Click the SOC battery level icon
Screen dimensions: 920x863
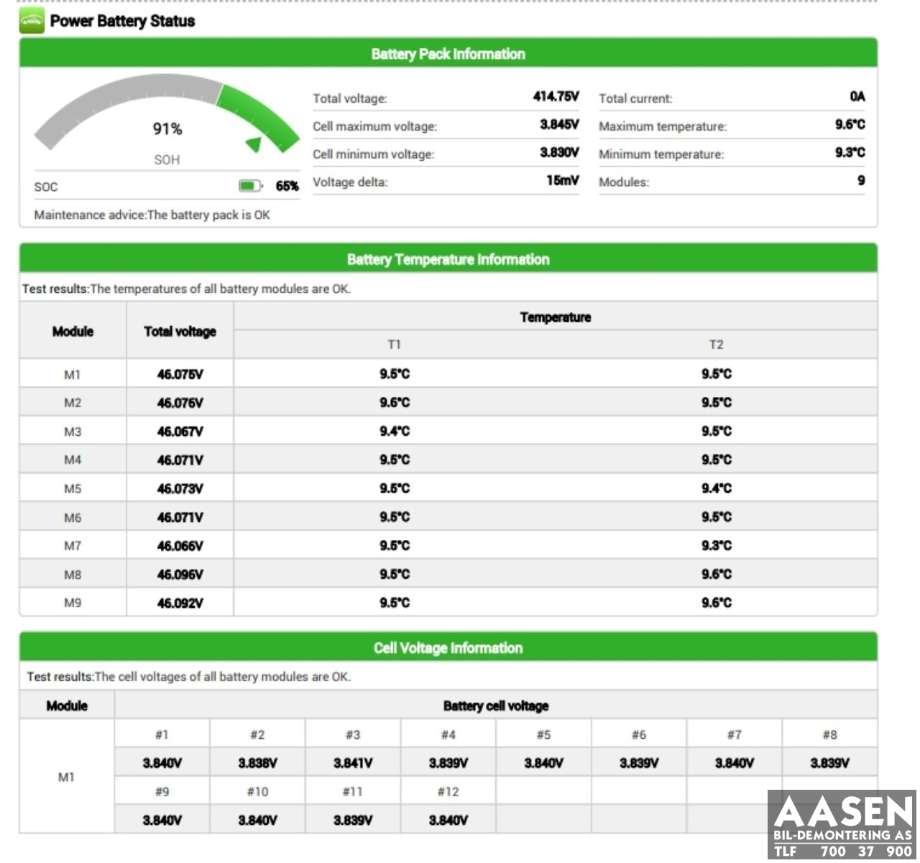[251, 186]
